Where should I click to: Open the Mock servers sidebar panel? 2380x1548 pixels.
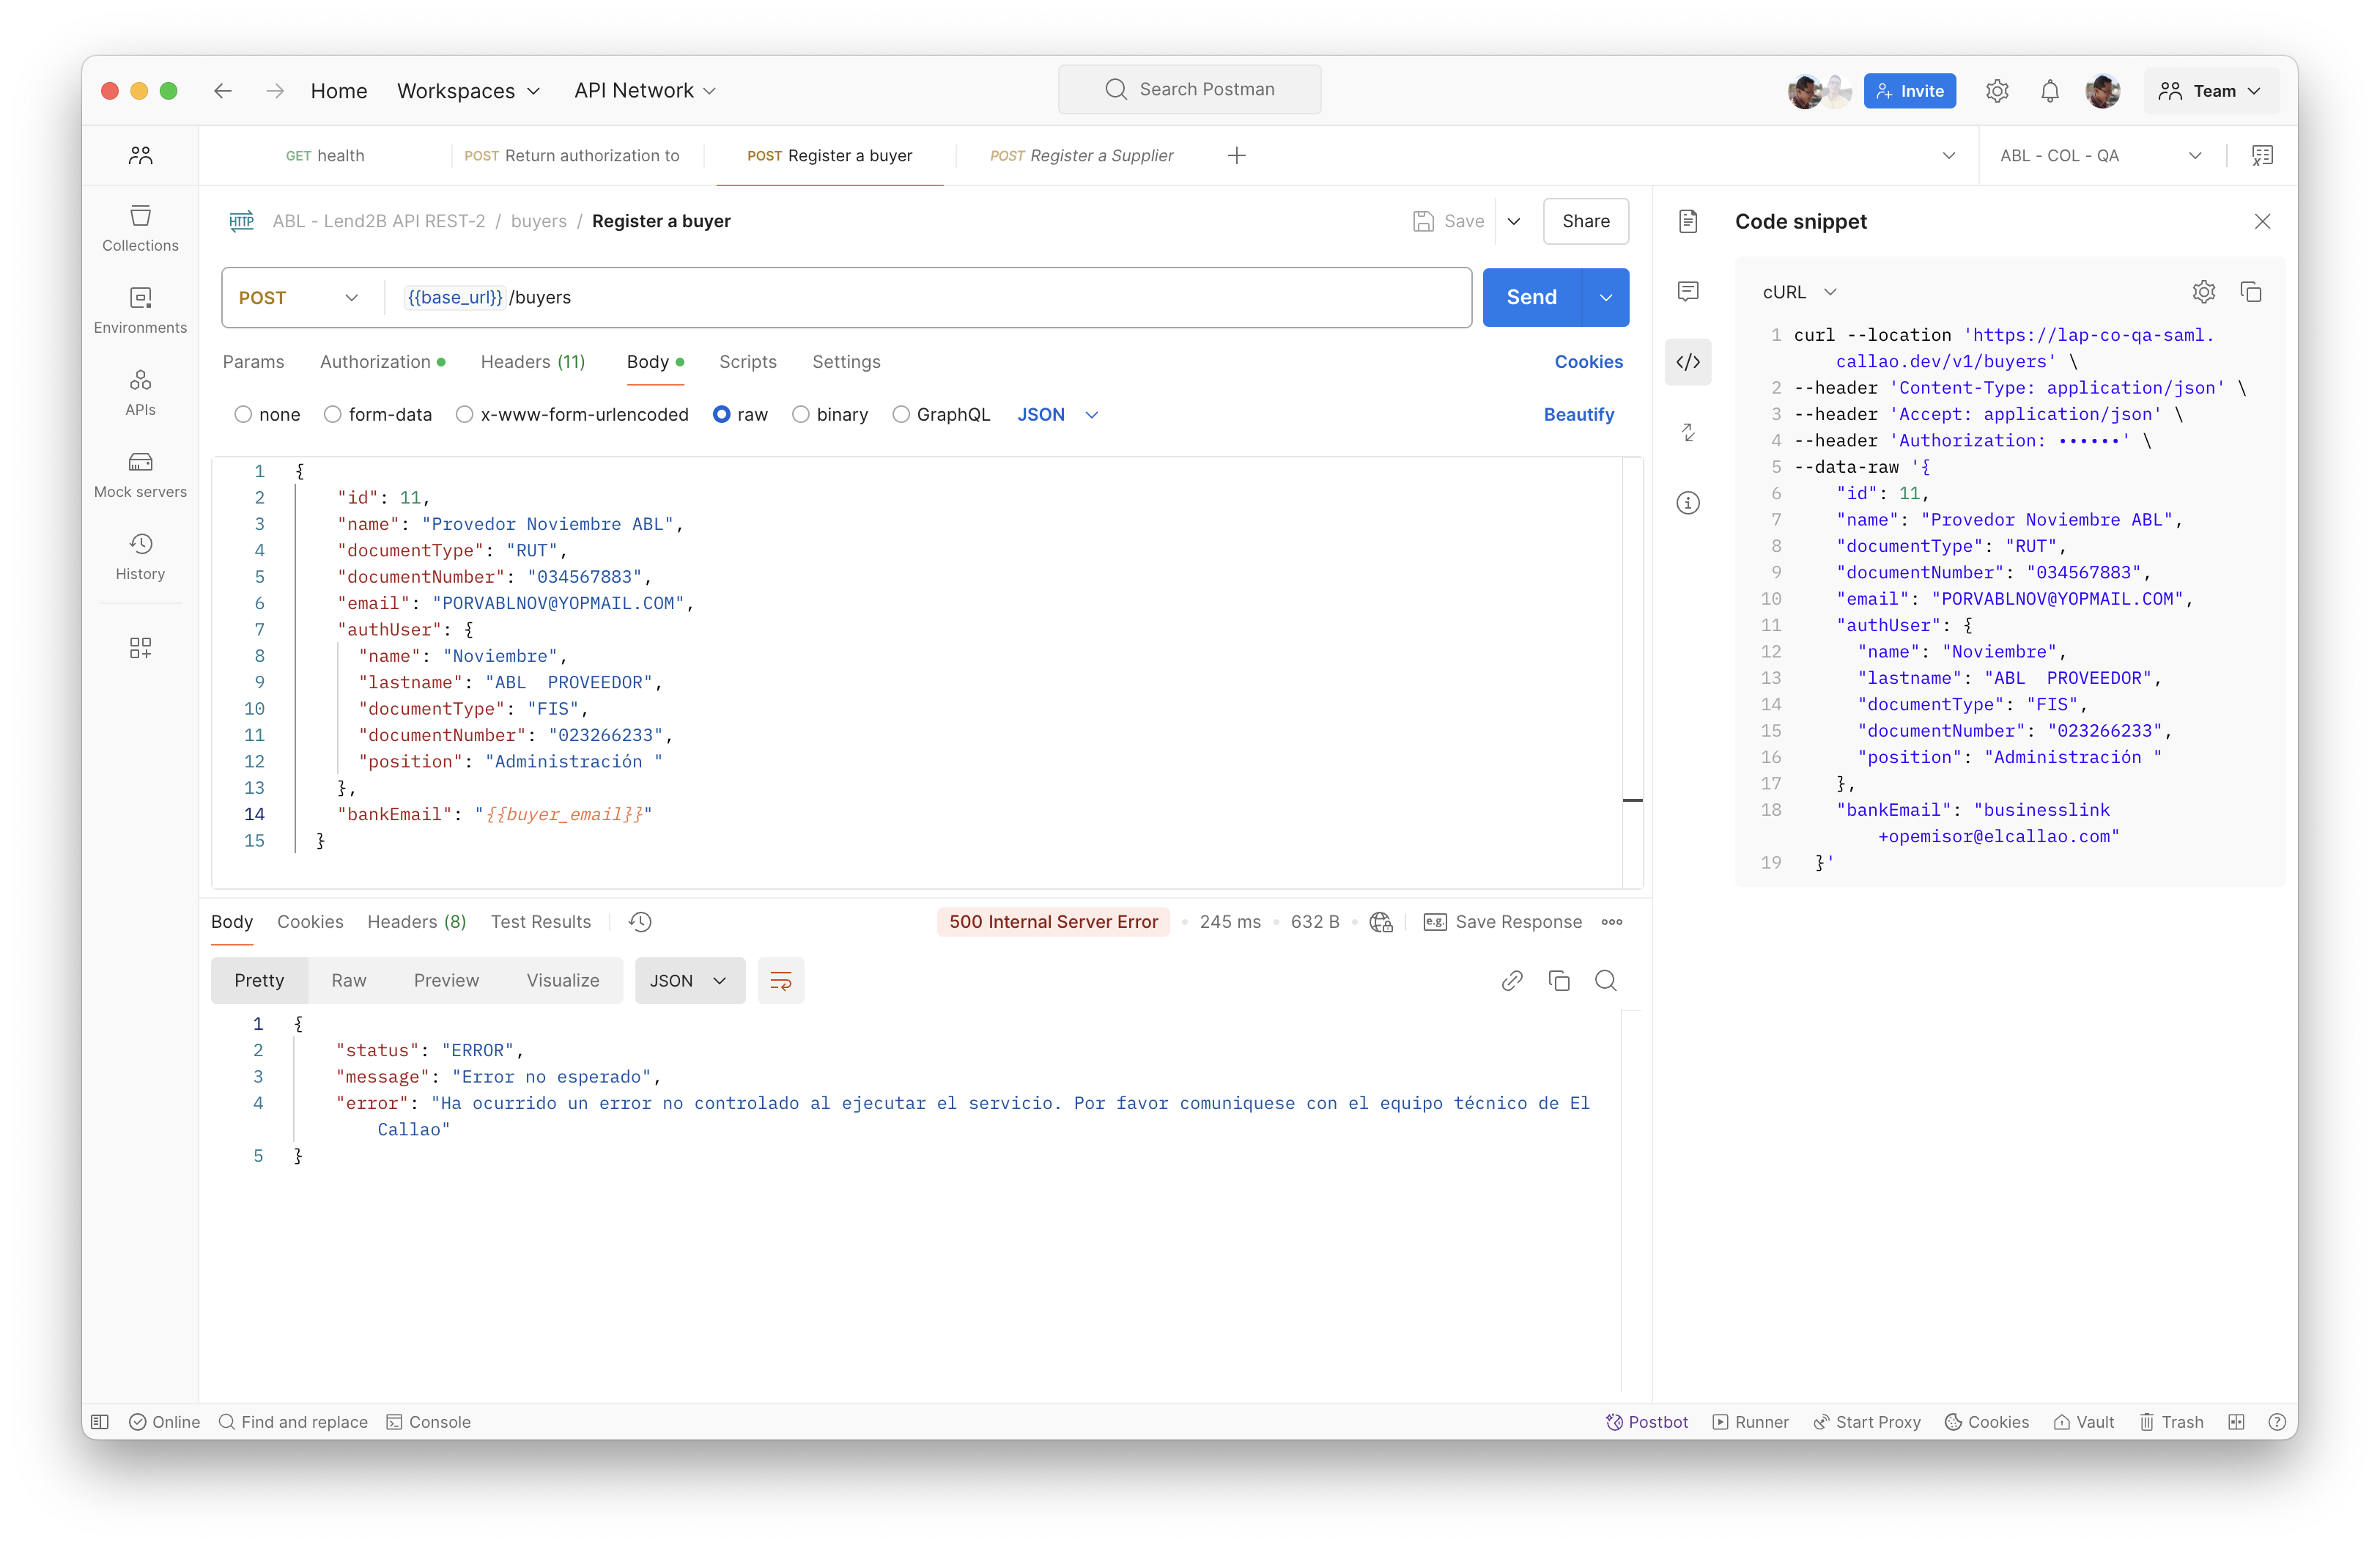point(140,474)
